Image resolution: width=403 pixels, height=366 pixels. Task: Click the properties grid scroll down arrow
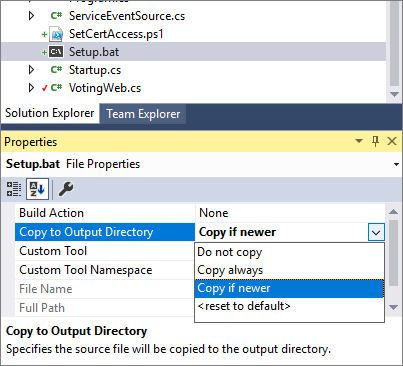point(393,307)
